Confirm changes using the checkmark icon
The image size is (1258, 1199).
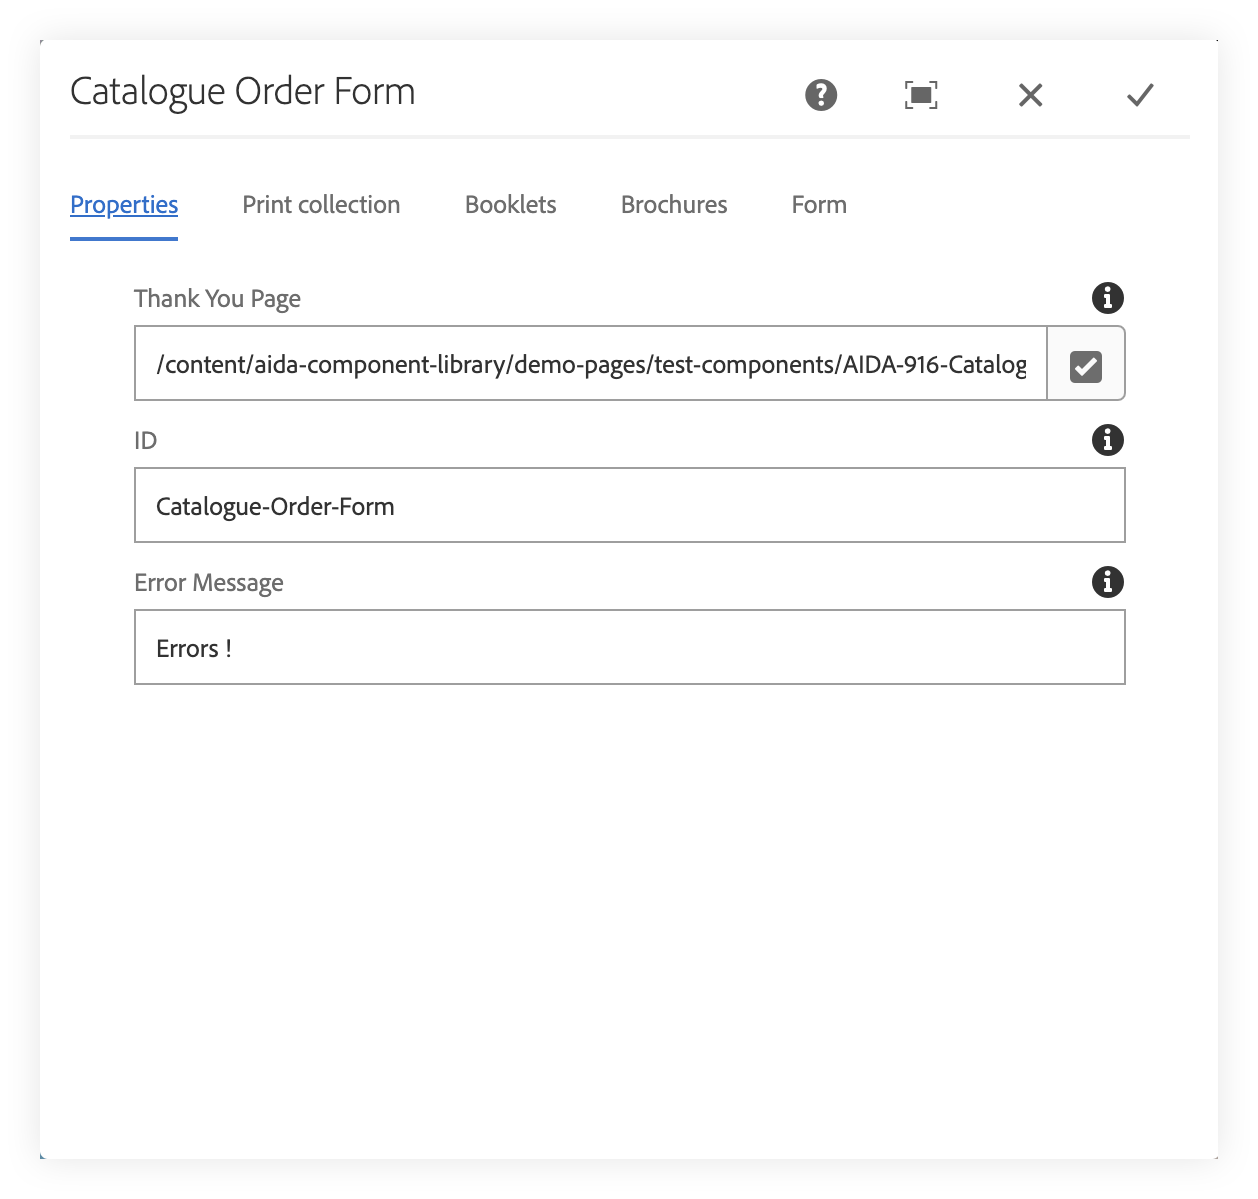[x=1138, y=95]
